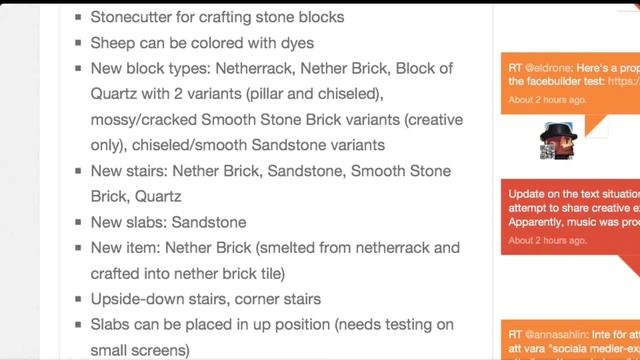Open the @annasahlin mention link

pos(556,334)
